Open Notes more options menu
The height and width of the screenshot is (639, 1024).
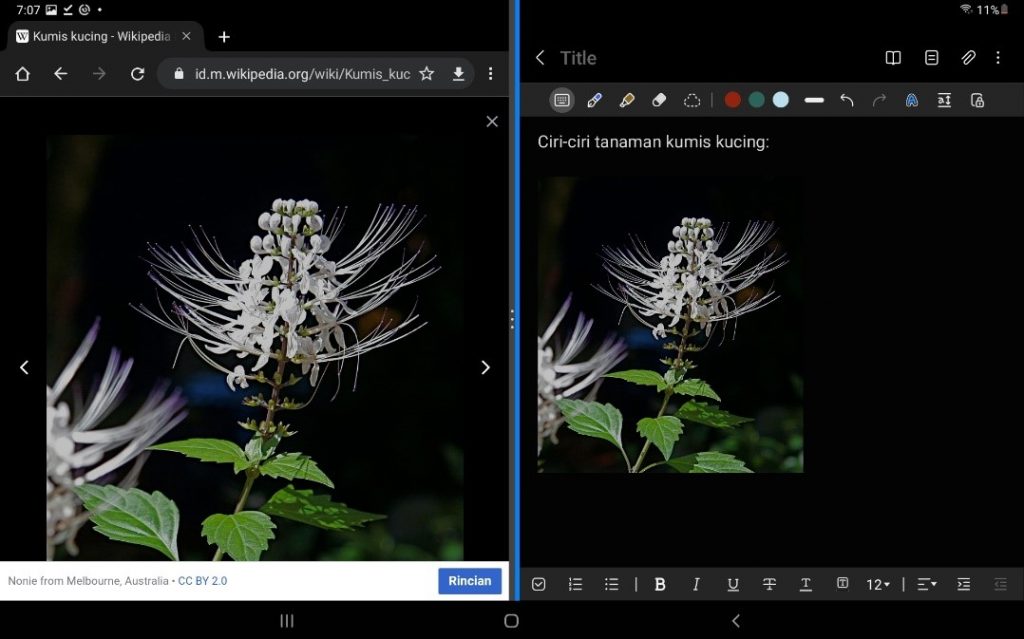[x=998, y=58]
